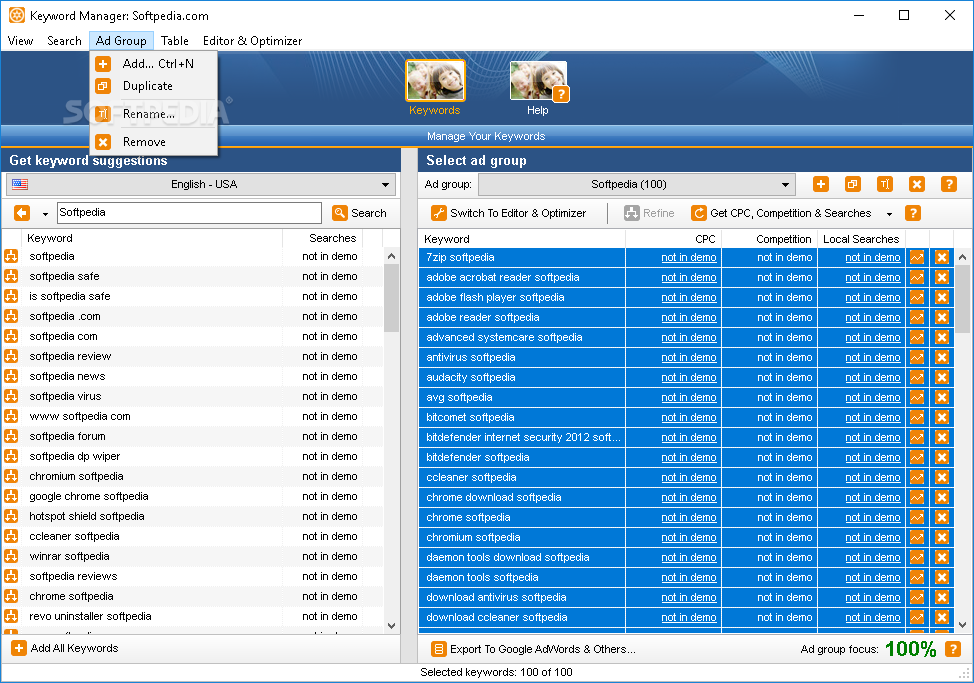Click the left list scrollbar down arrow
The height and width of the screenshot is (683, 974).
[391, 626]
